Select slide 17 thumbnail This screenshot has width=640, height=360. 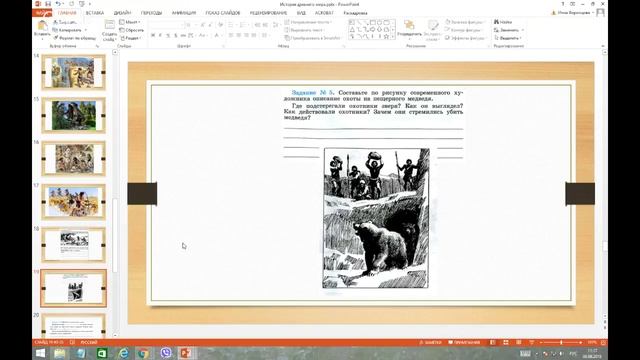(73, 202)
